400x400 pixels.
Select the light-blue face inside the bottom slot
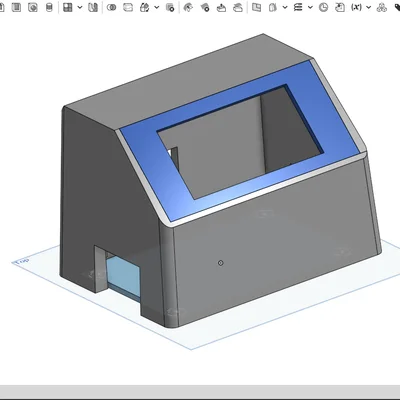click(123, 276)
